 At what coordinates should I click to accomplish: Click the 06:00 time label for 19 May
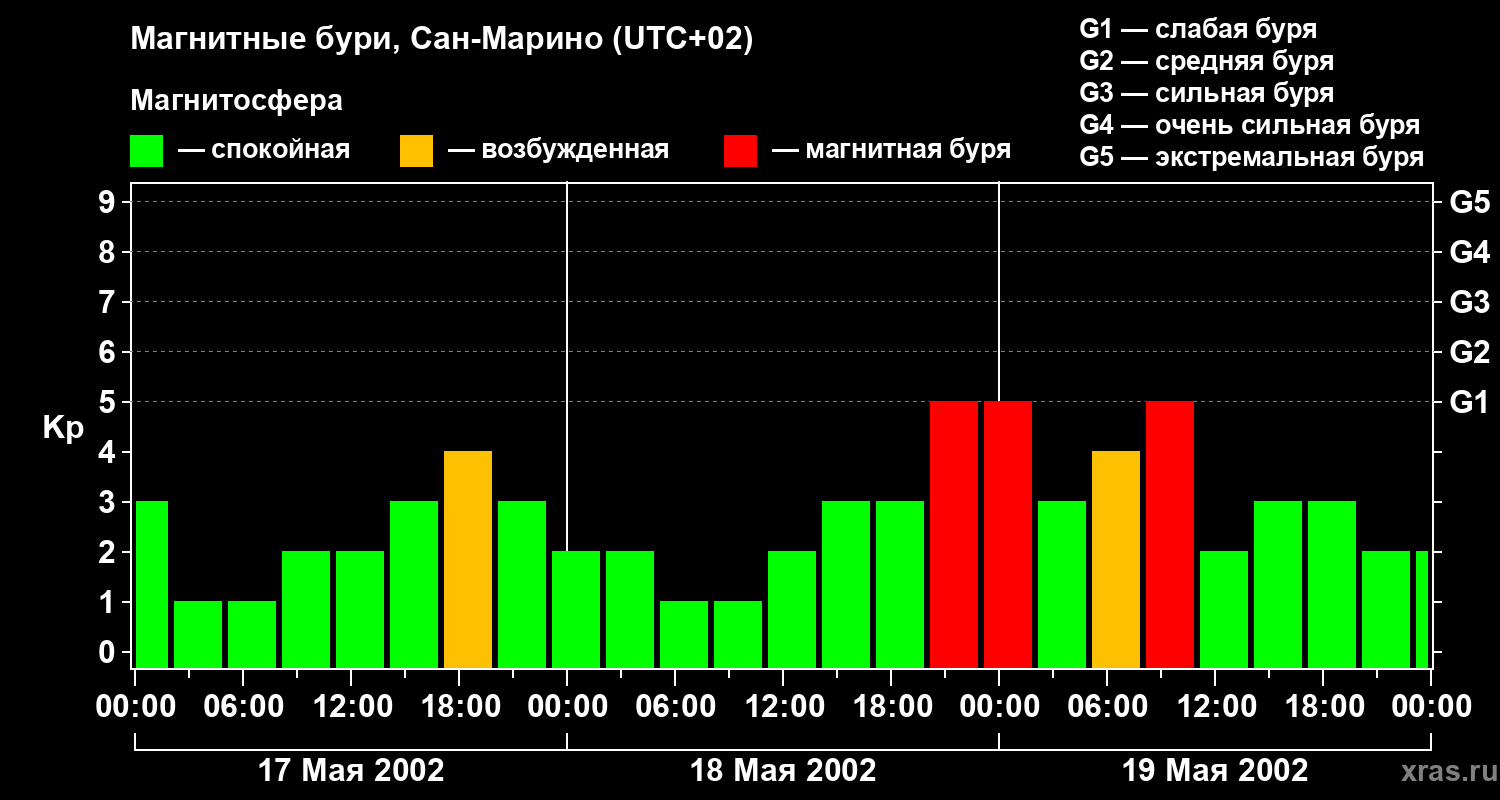[1107, 707]
